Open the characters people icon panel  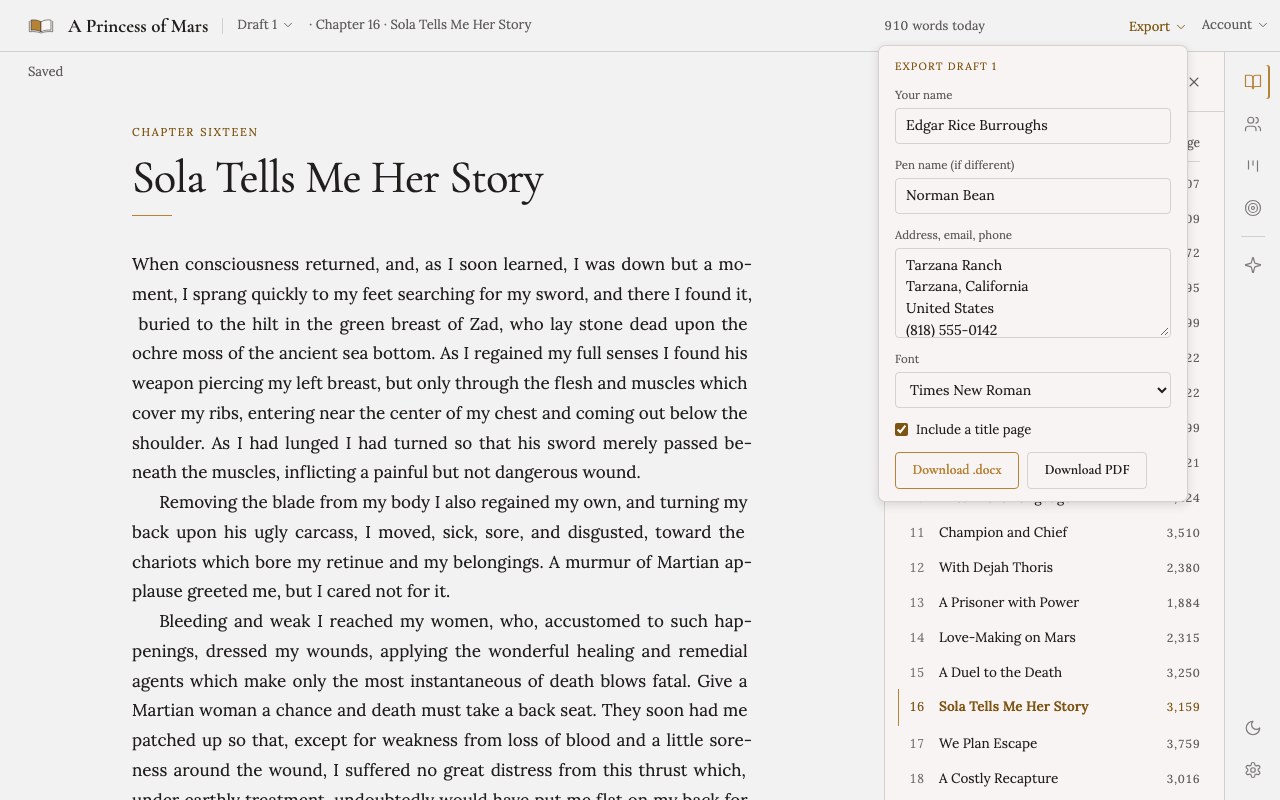[x=1252, y=124]
